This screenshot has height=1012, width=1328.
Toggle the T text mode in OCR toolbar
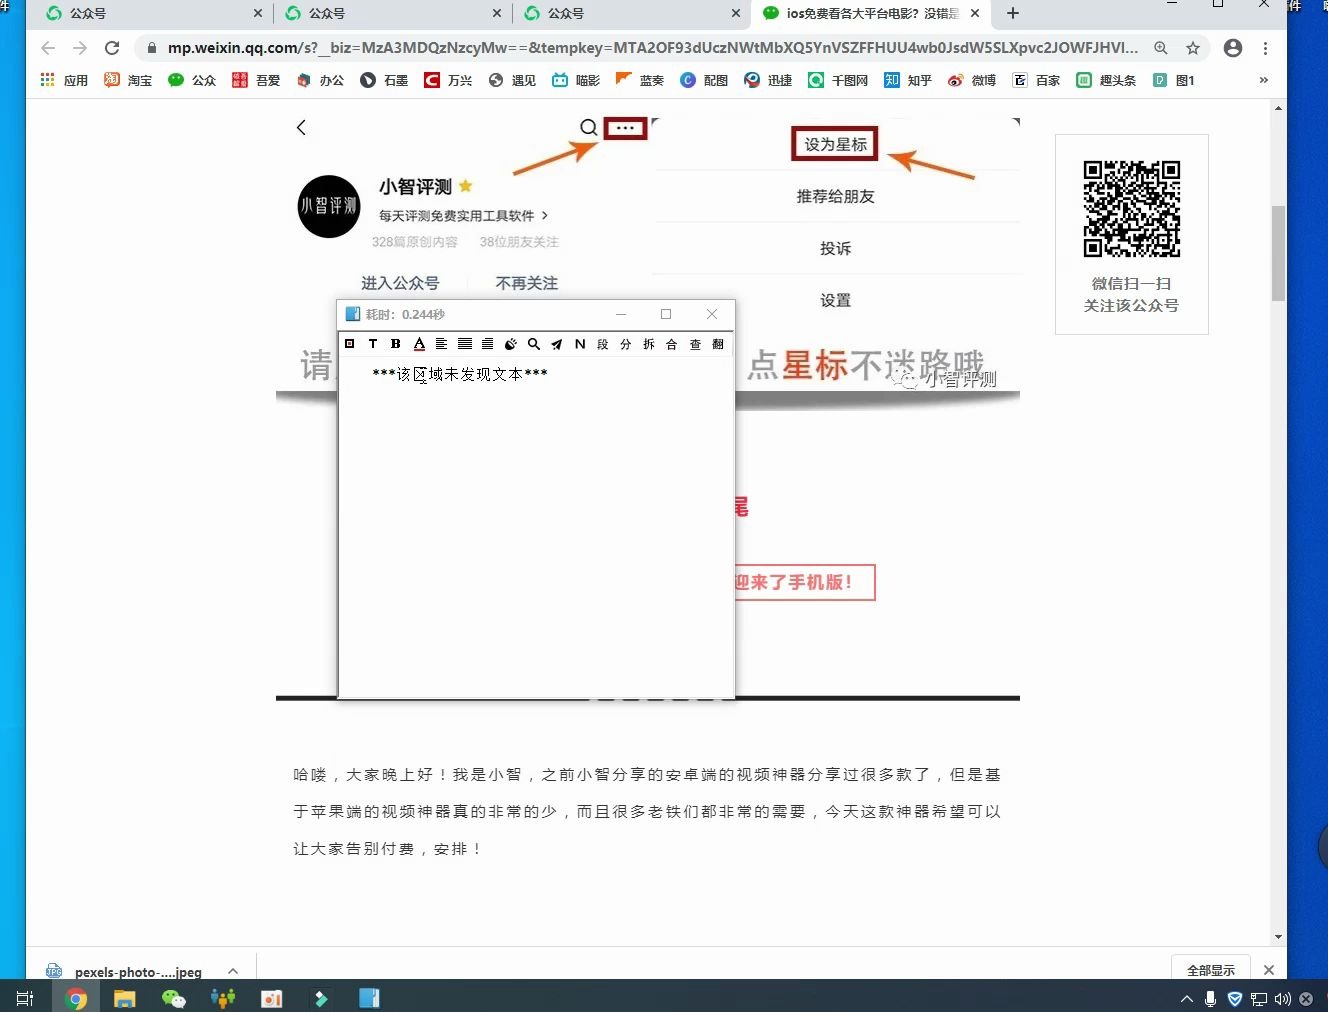pos(373,344)
